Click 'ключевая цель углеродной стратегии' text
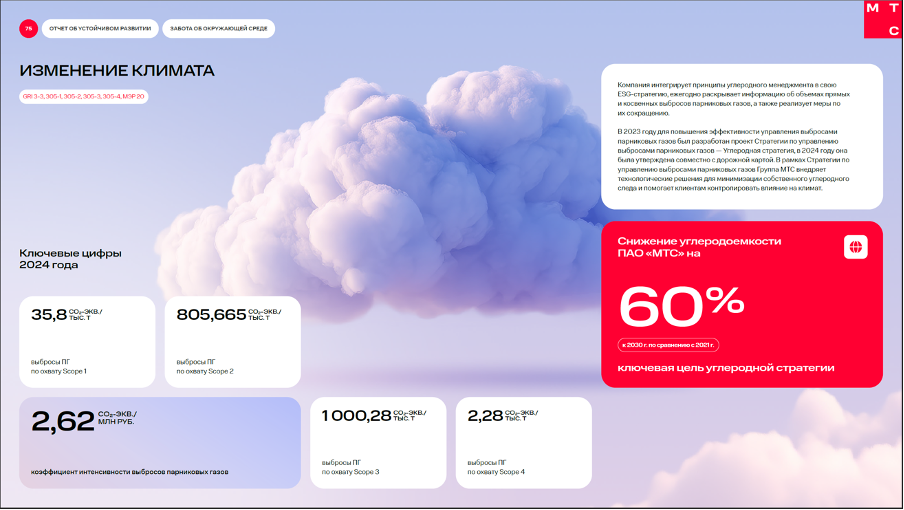 pyautogui.click(x=726, y=368)
